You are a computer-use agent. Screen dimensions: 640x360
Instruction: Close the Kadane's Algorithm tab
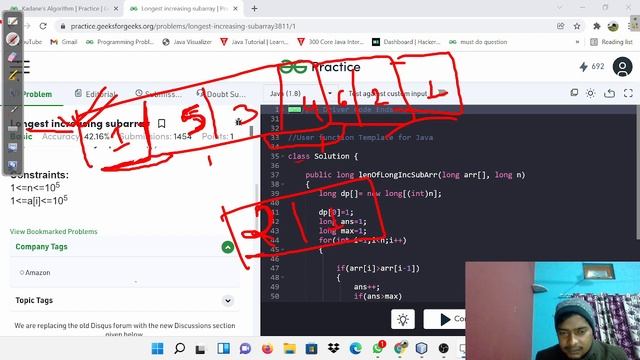point(116,8)
